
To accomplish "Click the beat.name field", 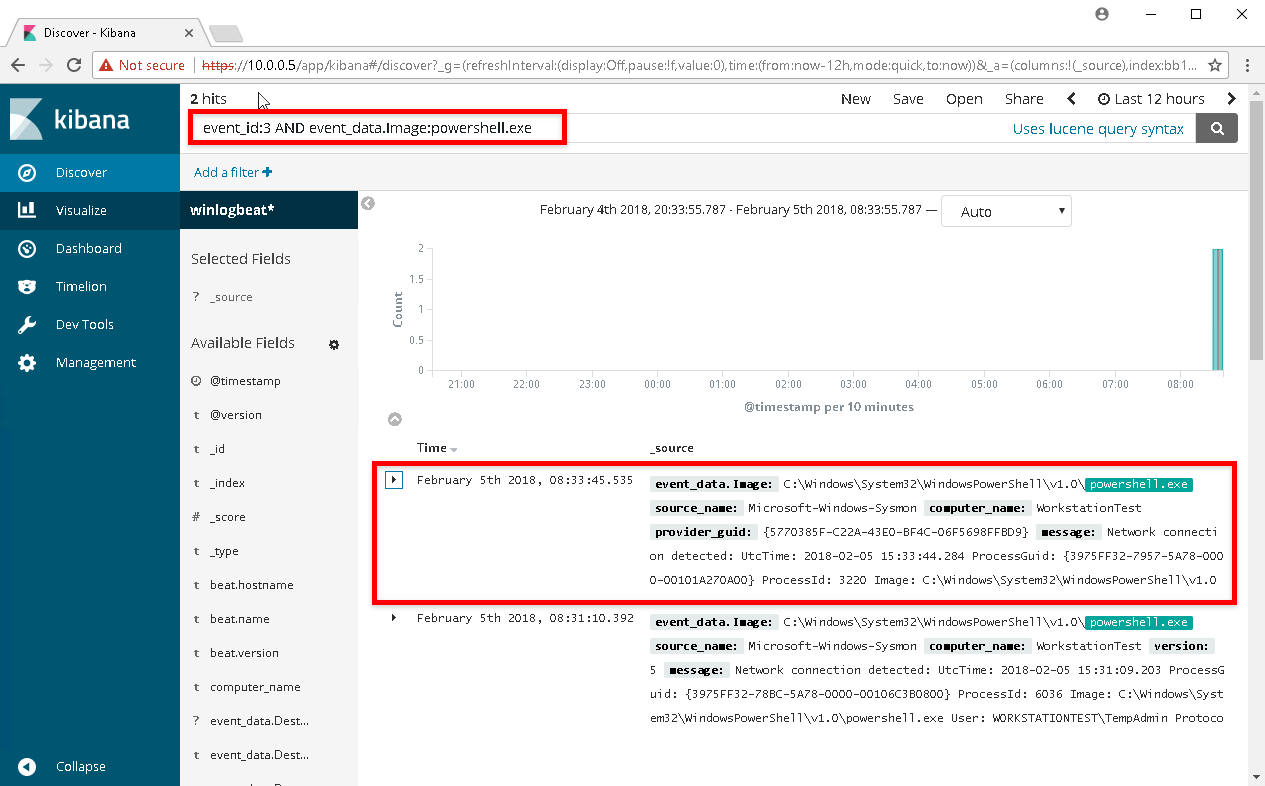I will click(240, 619).
